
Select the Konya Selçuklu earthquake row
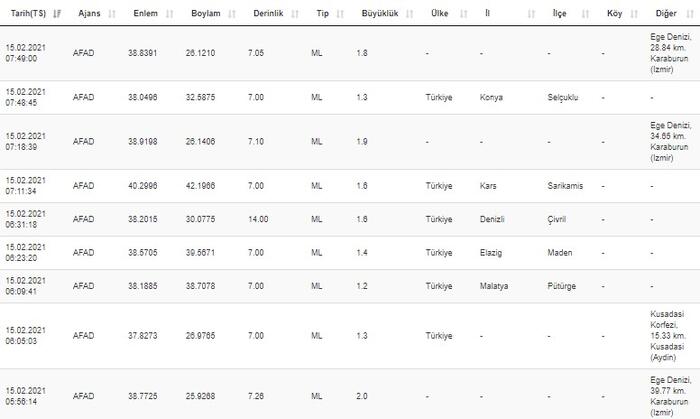click(350, 97)
